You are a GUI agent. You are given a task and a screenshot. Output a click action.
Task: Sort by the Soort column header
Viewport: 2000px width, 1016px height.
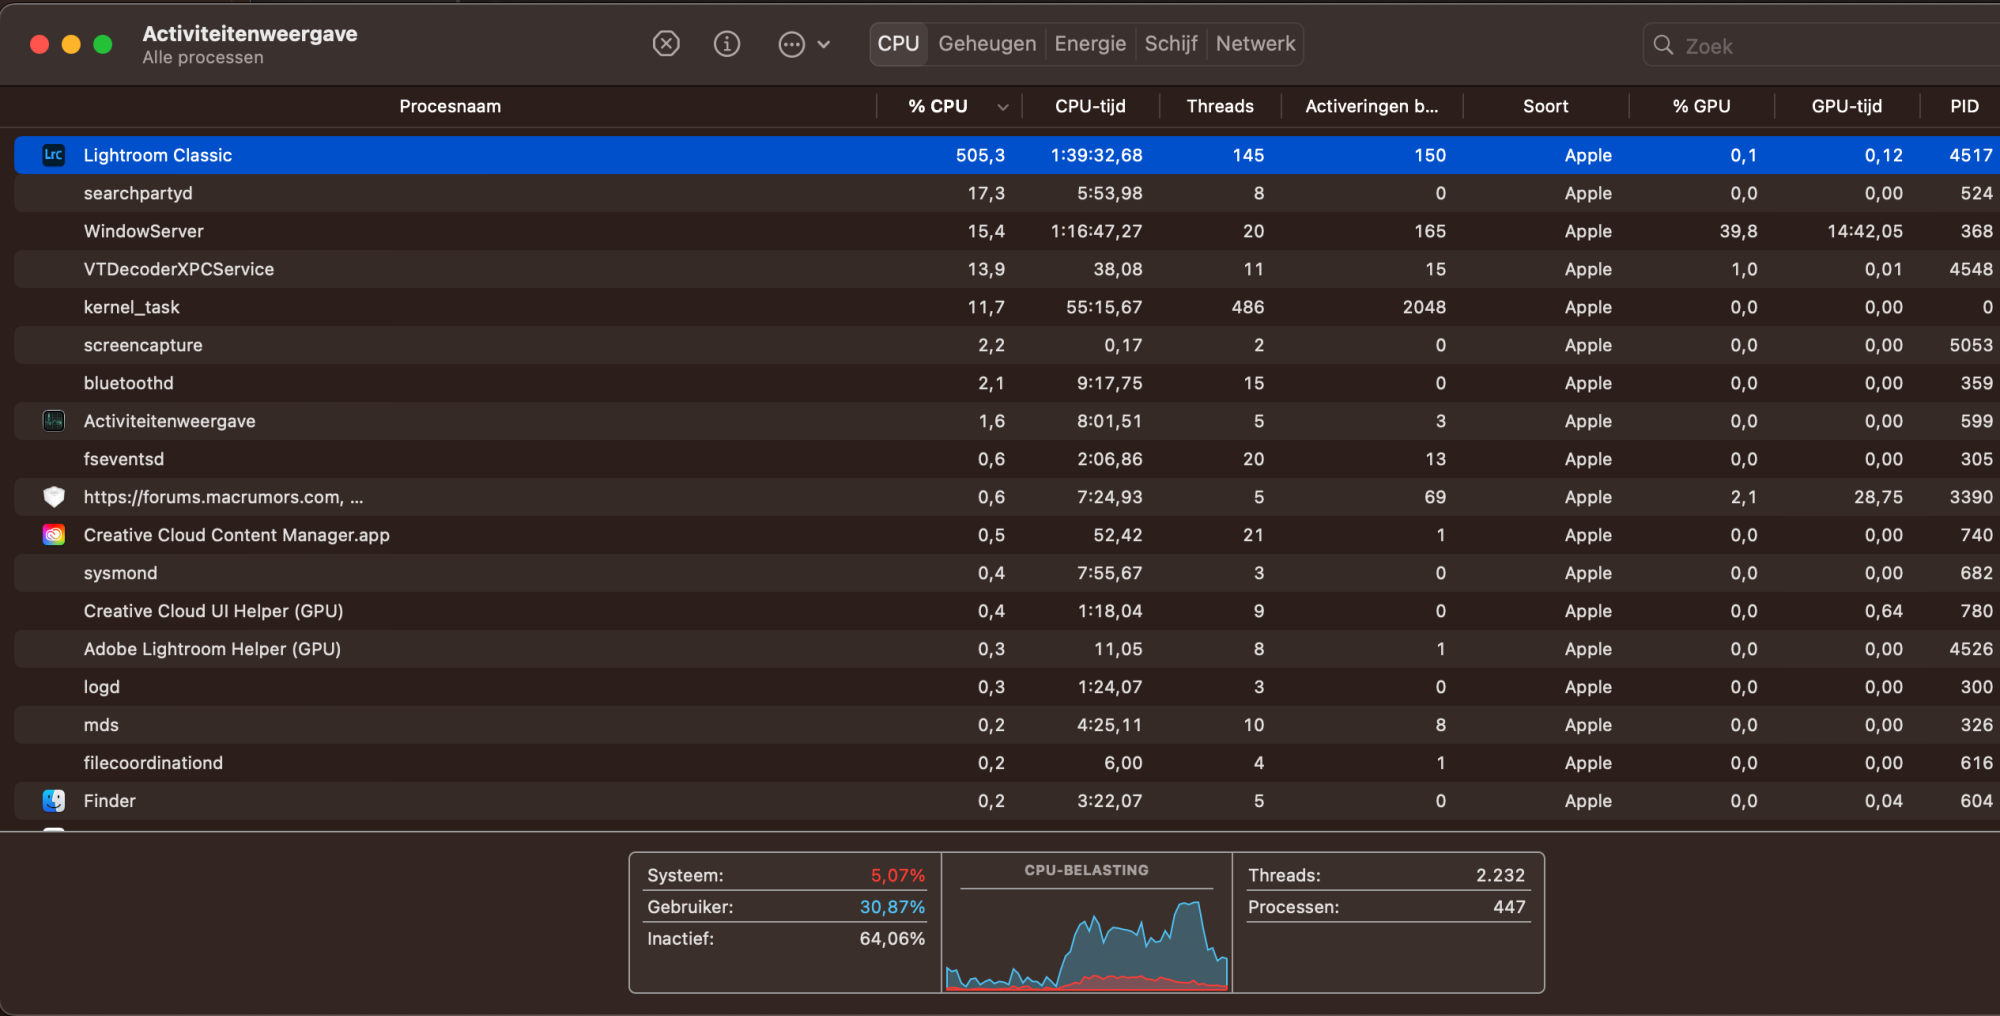pos(1545,106)
